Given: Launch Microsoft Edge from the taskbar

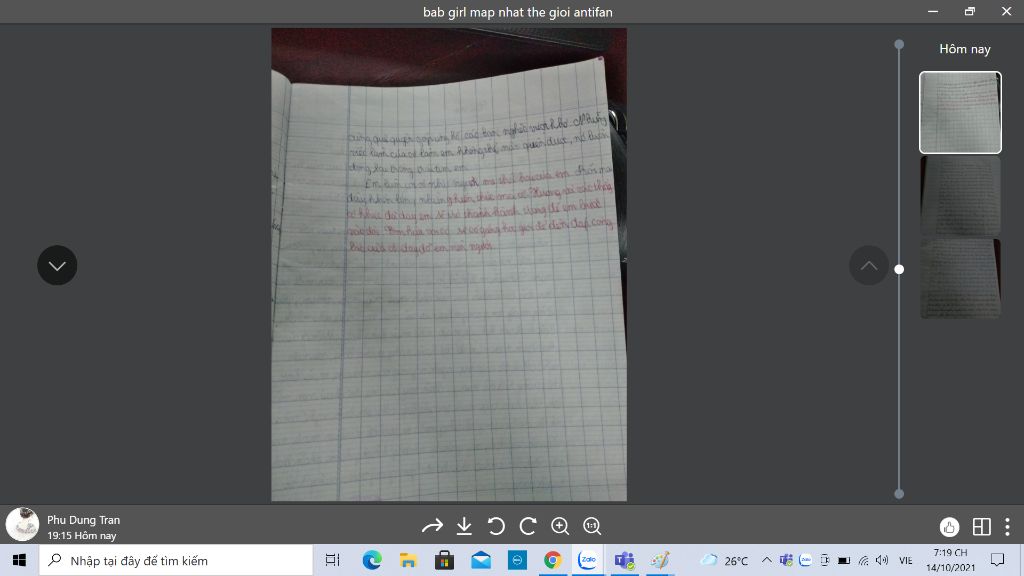Looking at the screenshot, I should [x=372, y=560].
